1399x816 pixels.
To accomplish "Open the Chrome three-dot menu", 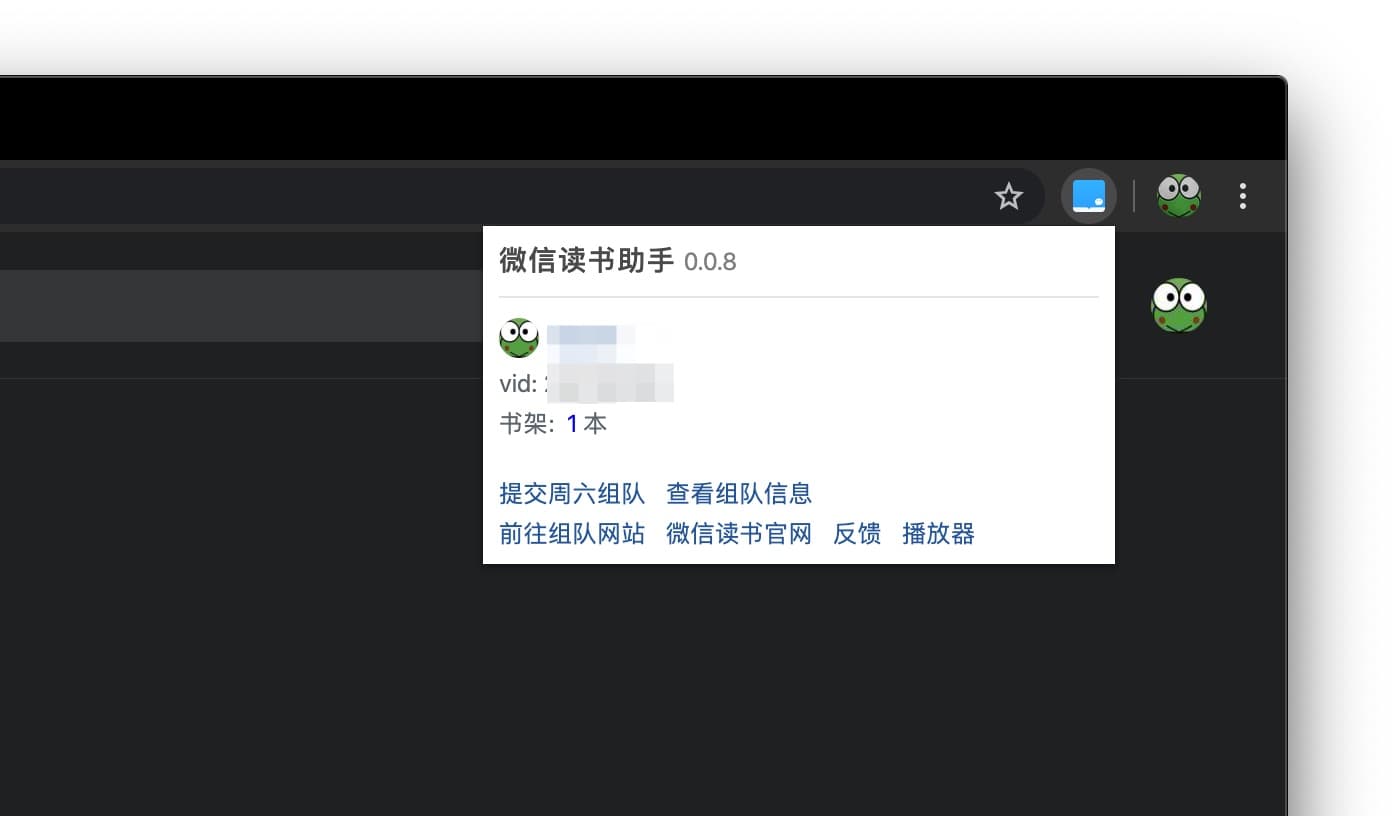I will tap(1243, 196).
